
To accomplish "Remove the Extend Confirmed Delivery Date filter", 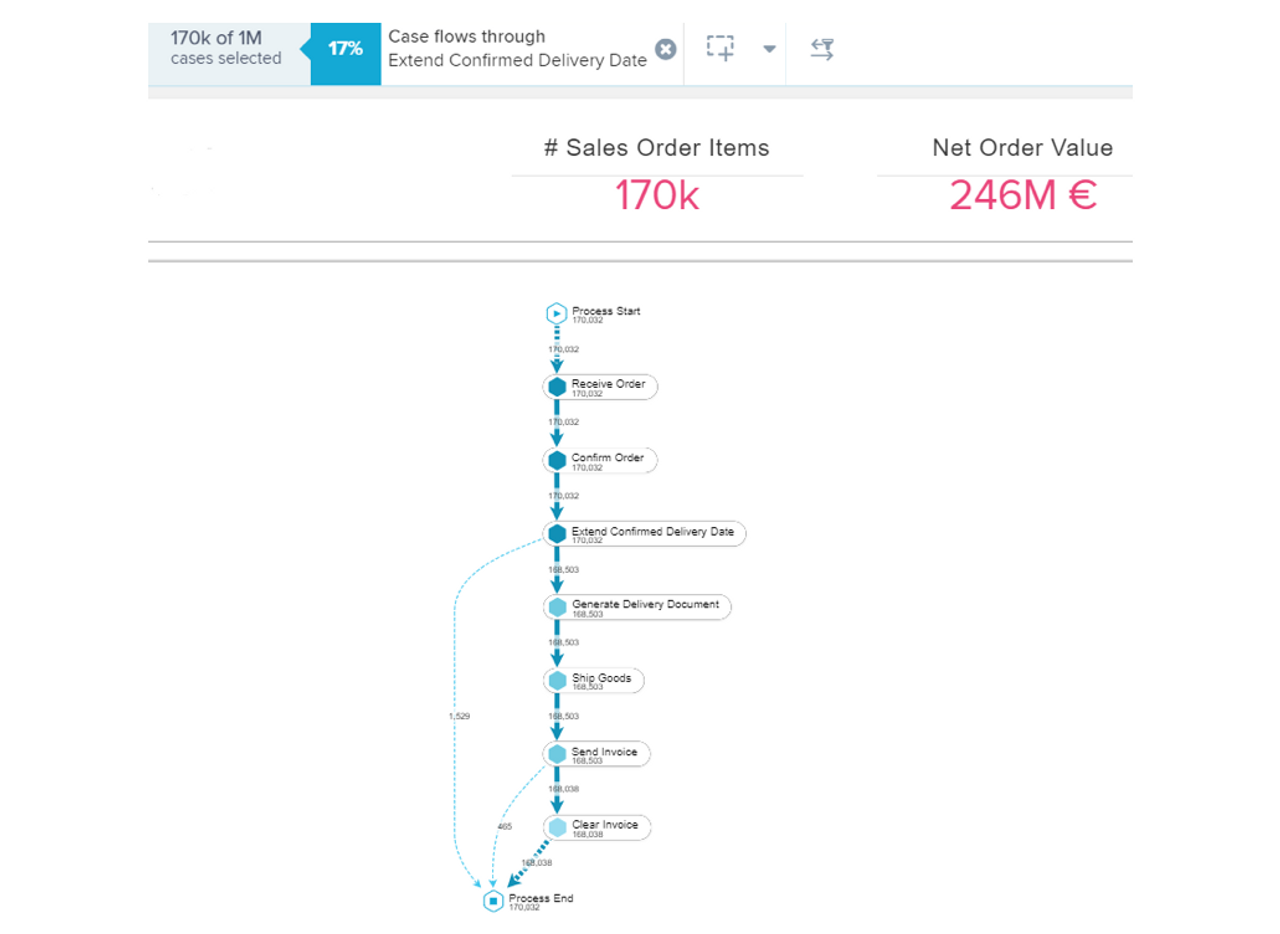I will [x=665, y=49].
